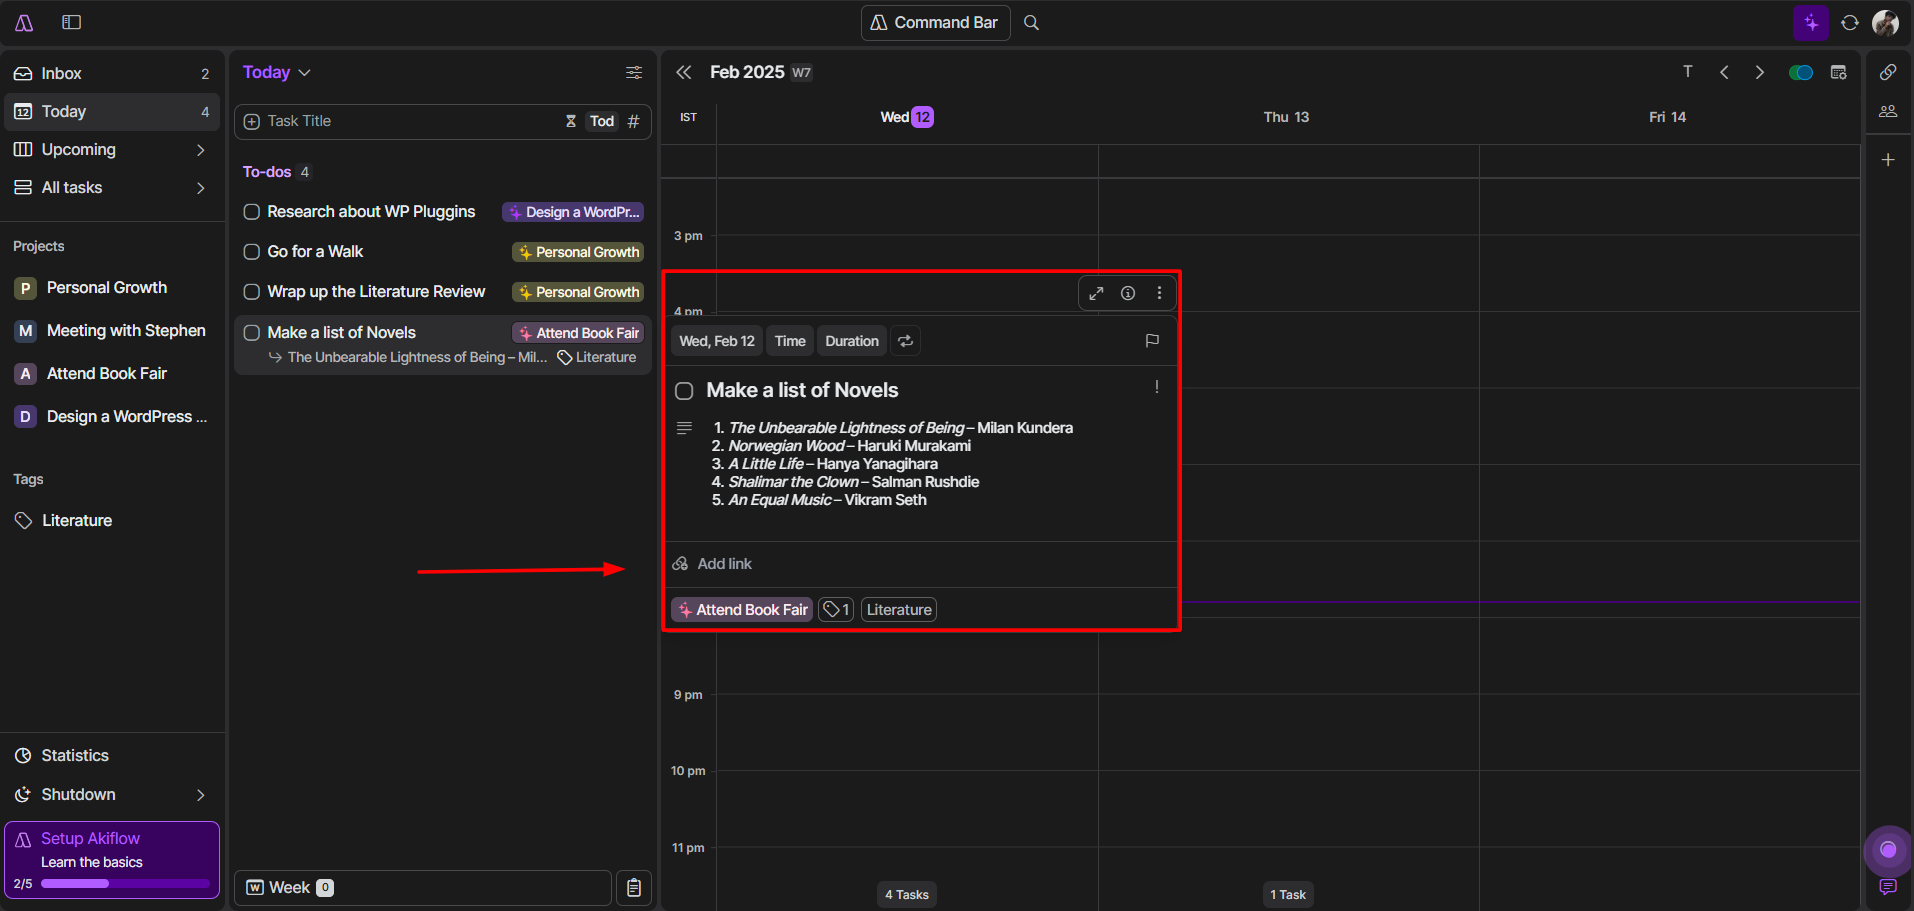Viewport: 1914px width, 911px height.
Task: Open the contacts people icon
Action: (x=1888, y=111)
